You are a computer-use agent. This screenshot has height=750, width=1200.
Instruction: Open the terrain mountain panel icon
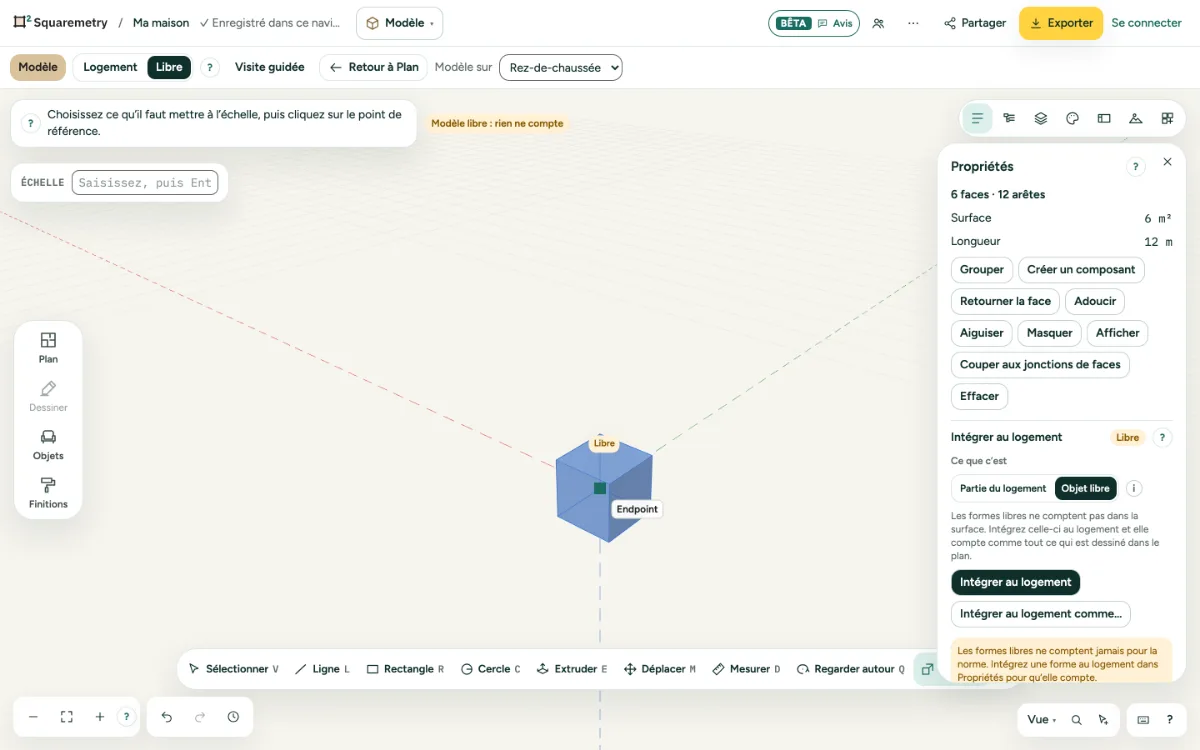click(1135, 118)
